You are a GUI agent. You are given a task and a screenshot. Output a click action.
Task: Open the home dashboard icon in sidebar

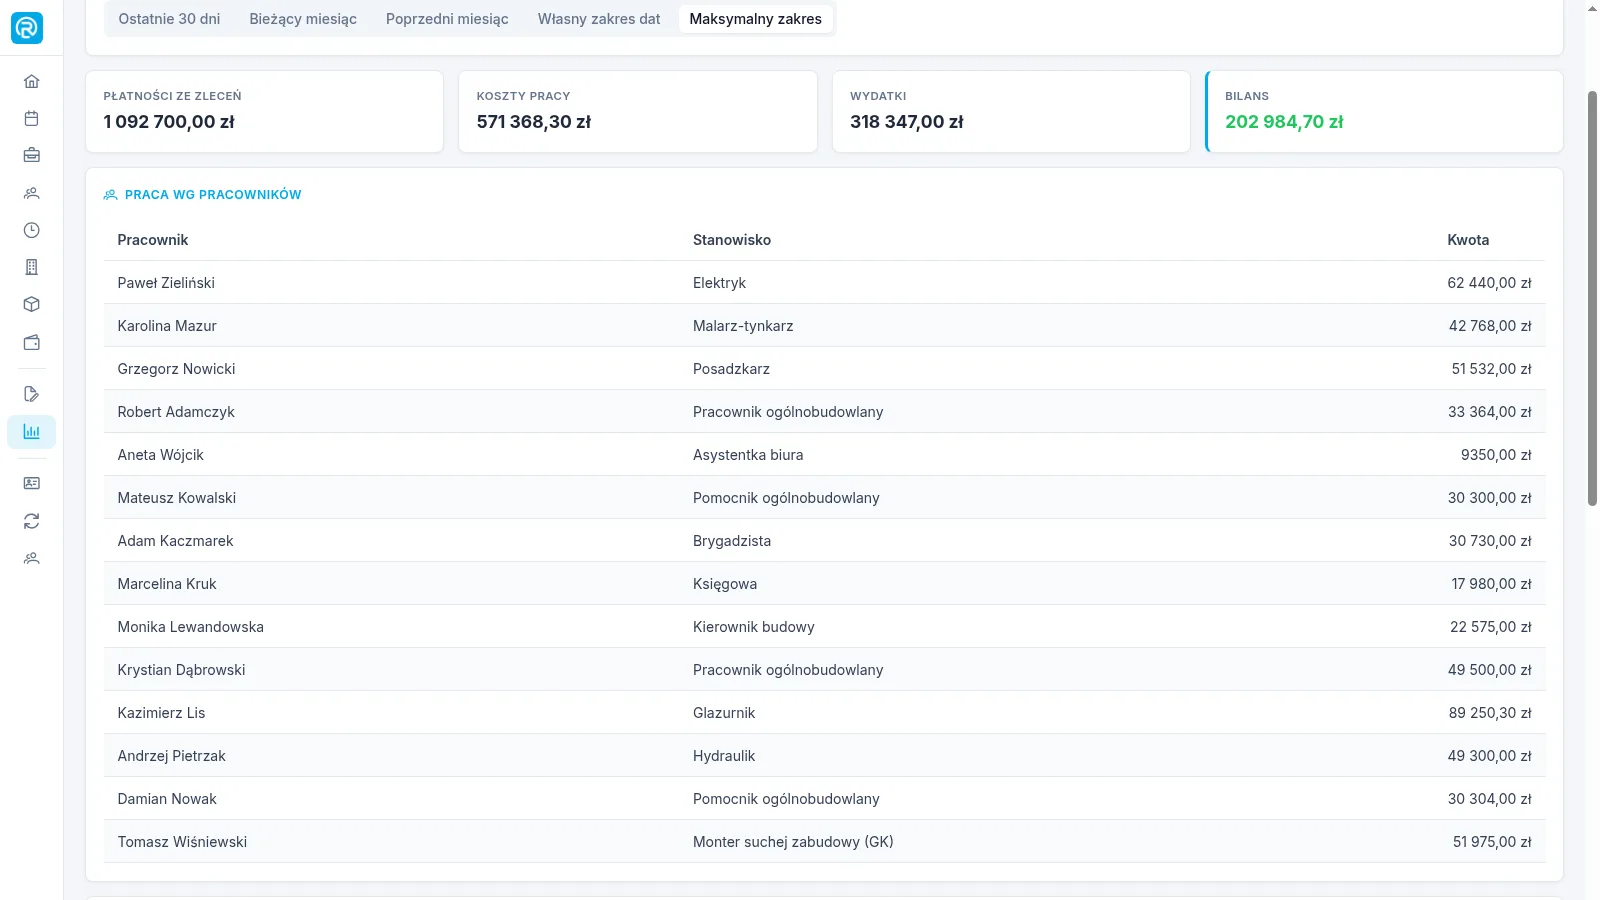tap(31, 81)
